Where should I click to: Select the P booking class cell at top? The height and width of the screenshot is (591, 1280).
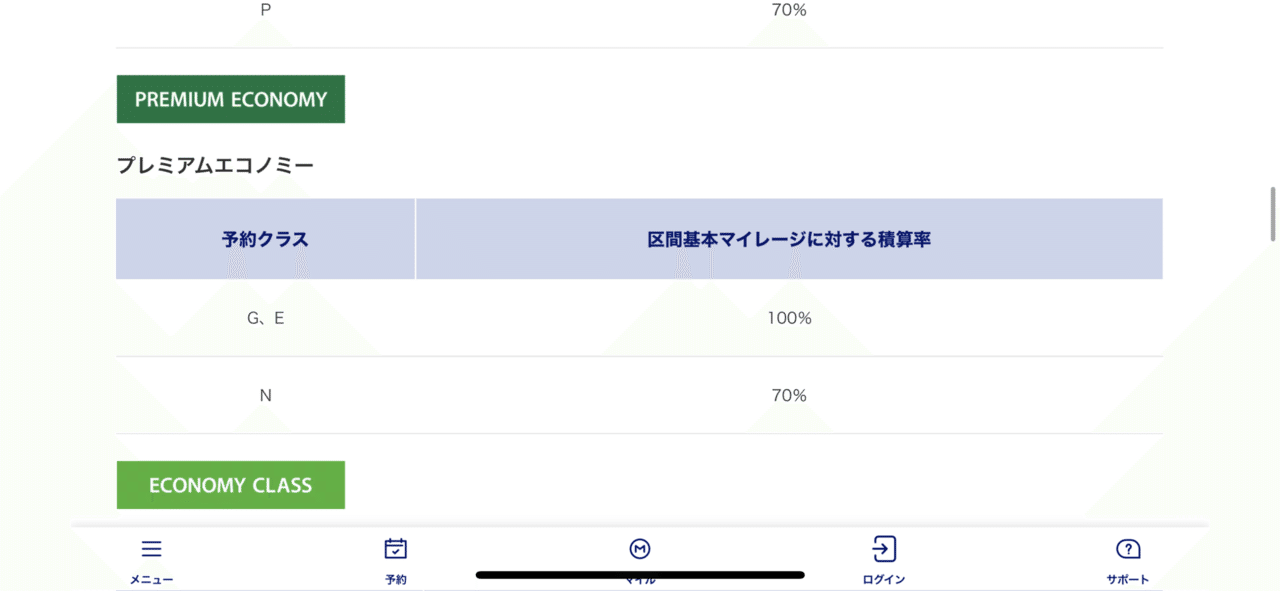(265, 10)
